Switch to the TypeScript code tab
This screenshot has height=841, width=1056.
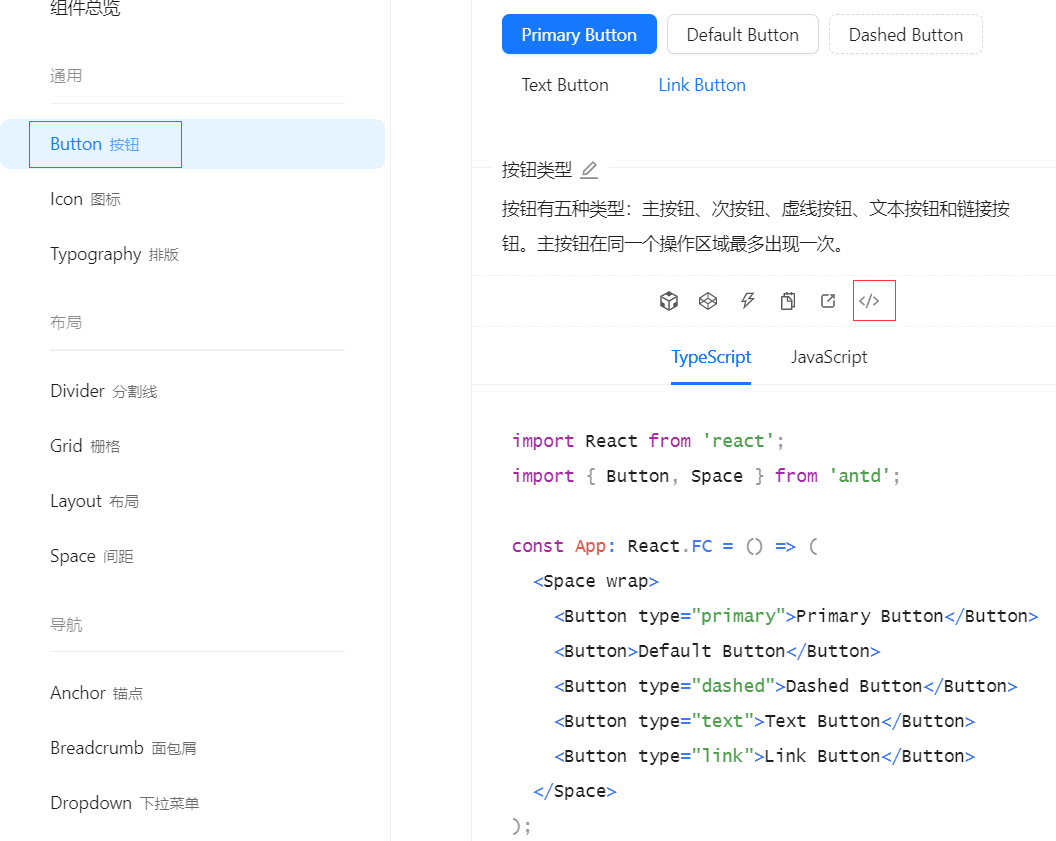711,356
